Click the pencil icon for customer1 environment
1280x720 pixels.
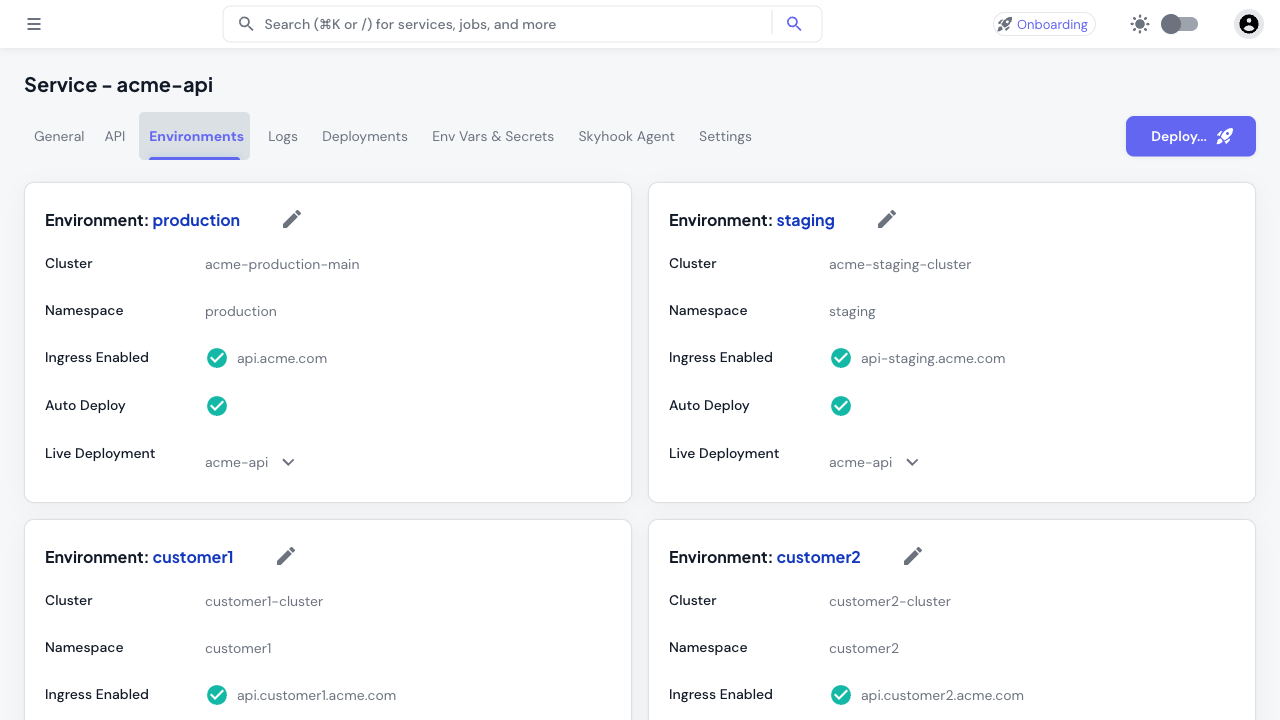(x=285, y=555)
